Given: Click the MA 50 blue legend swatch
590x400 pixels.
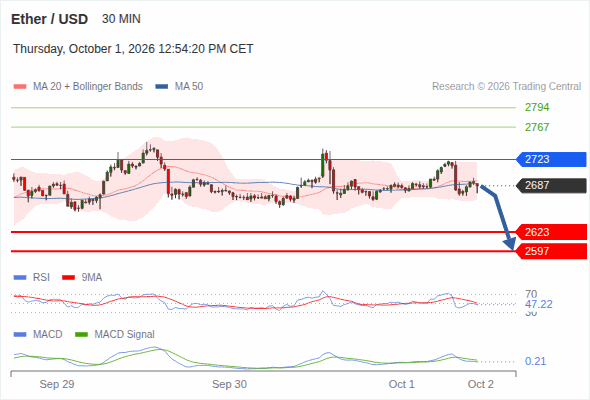Looking at the screenshot, I should point(162,87).
